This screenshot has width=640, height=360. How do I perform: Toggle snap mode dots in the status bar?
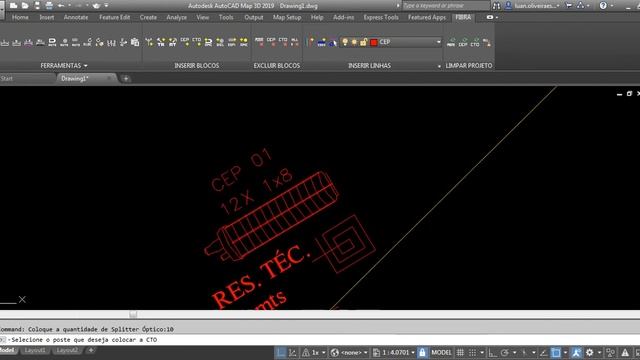point(473,352)
